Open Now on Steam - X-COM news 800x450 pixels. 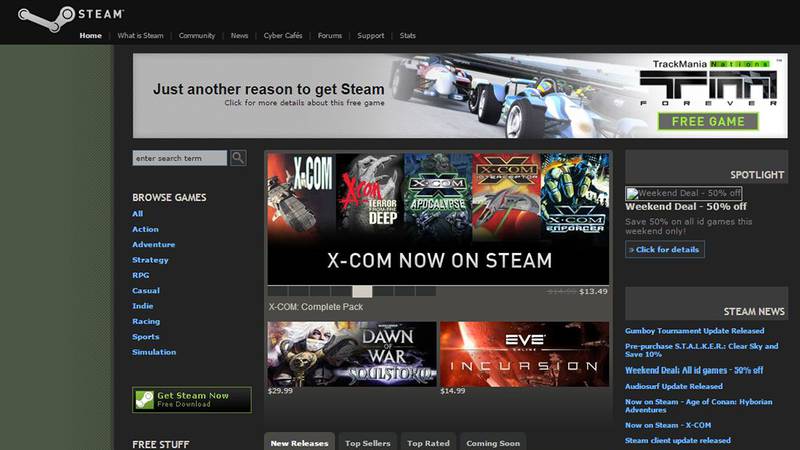coord(668,425)
